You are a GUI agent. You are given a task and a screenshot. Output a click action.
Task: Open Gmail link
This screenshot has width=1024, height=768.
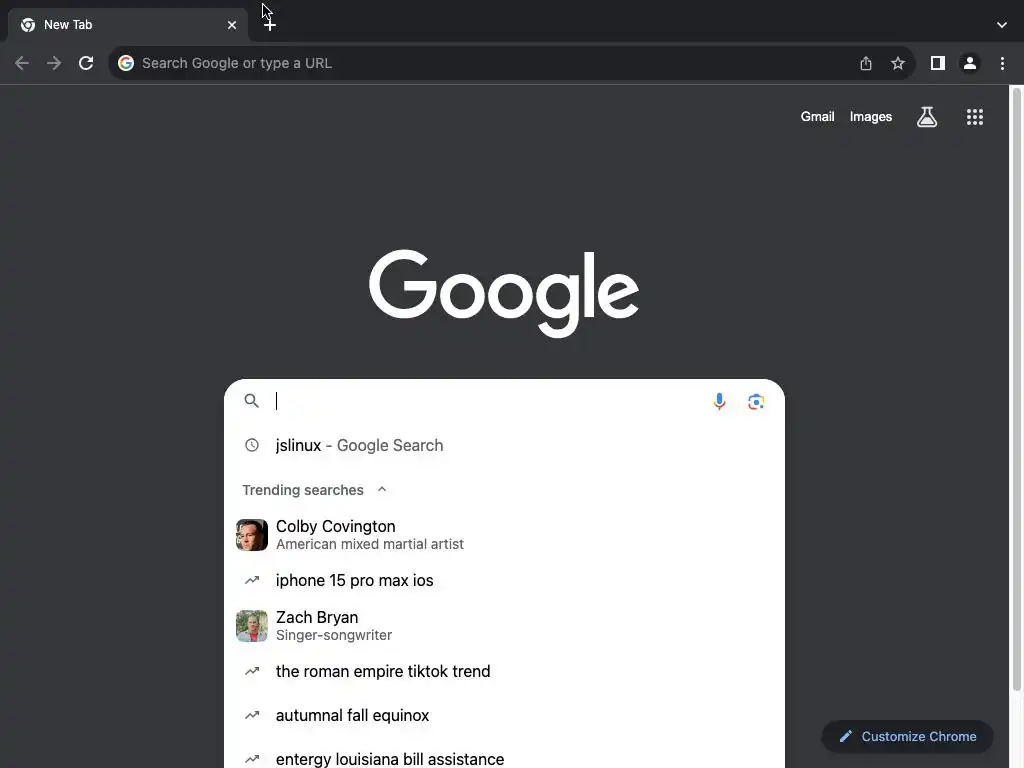pos(818,116)
